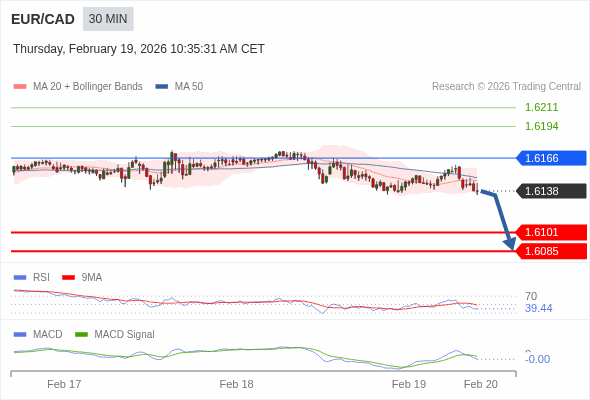This screenshot has width=590, height=400.
Task: Click the 9MA legend label
Action: tap(92, 278)
